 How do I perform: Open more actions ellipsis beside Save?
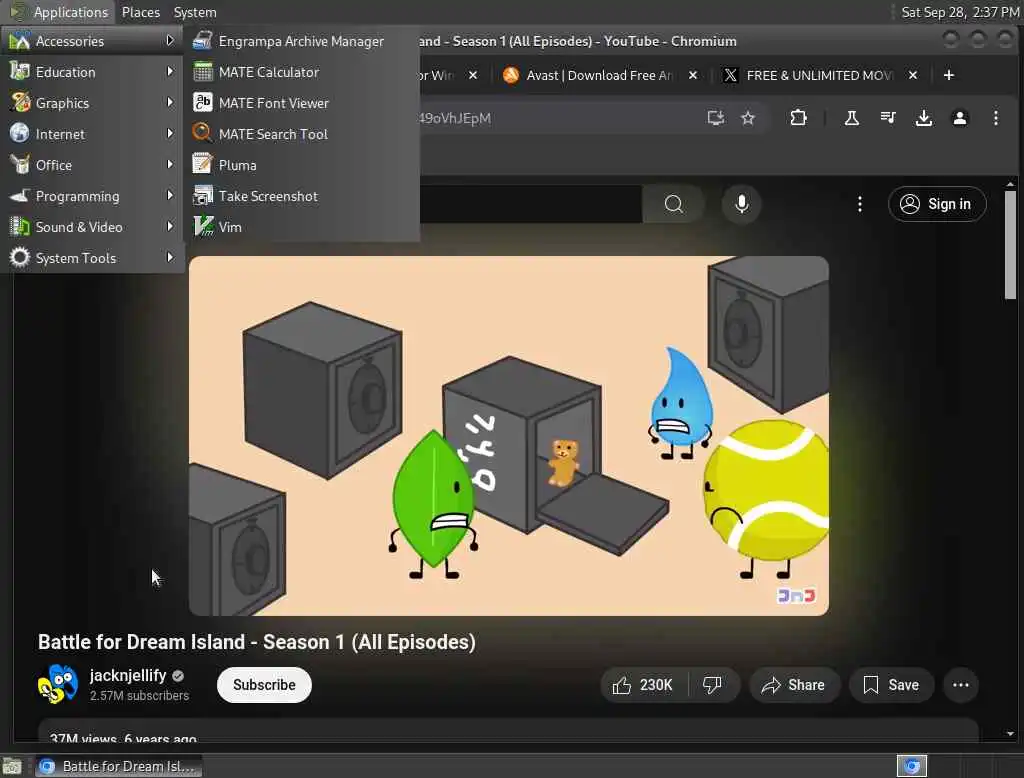coord(961,685)
